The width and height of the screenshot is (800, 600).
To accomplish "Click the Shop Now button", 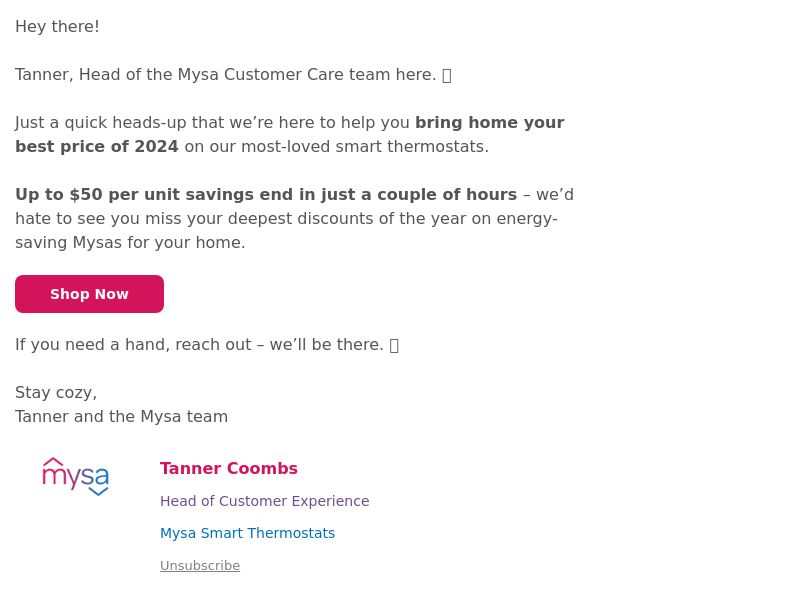I will [x=89, y=294].
